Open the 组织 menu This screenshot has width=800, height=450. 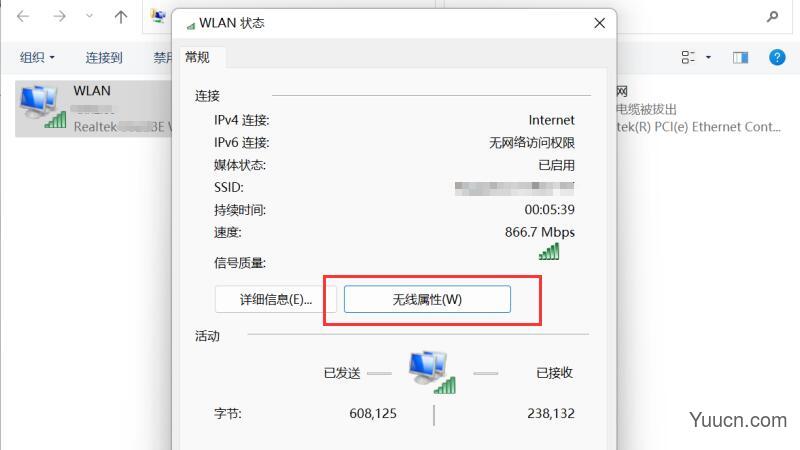(x=37, y=57)
